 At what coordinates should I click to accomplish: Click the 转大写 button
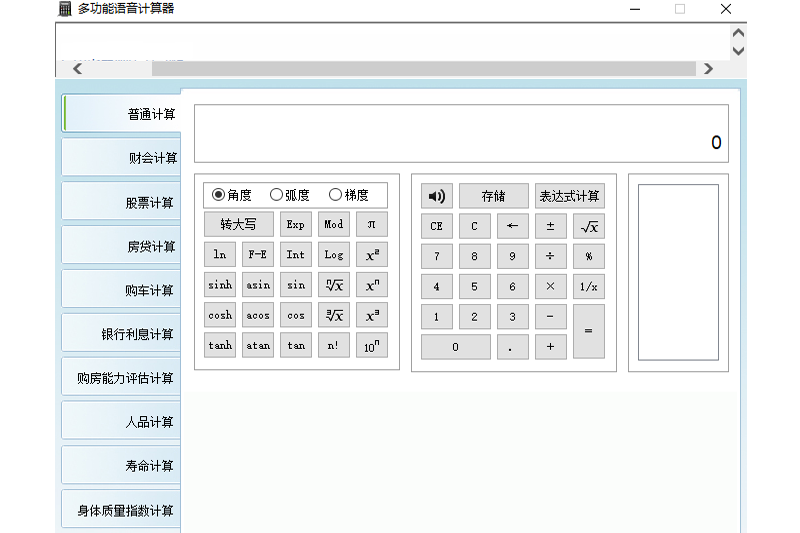[238, 224]
